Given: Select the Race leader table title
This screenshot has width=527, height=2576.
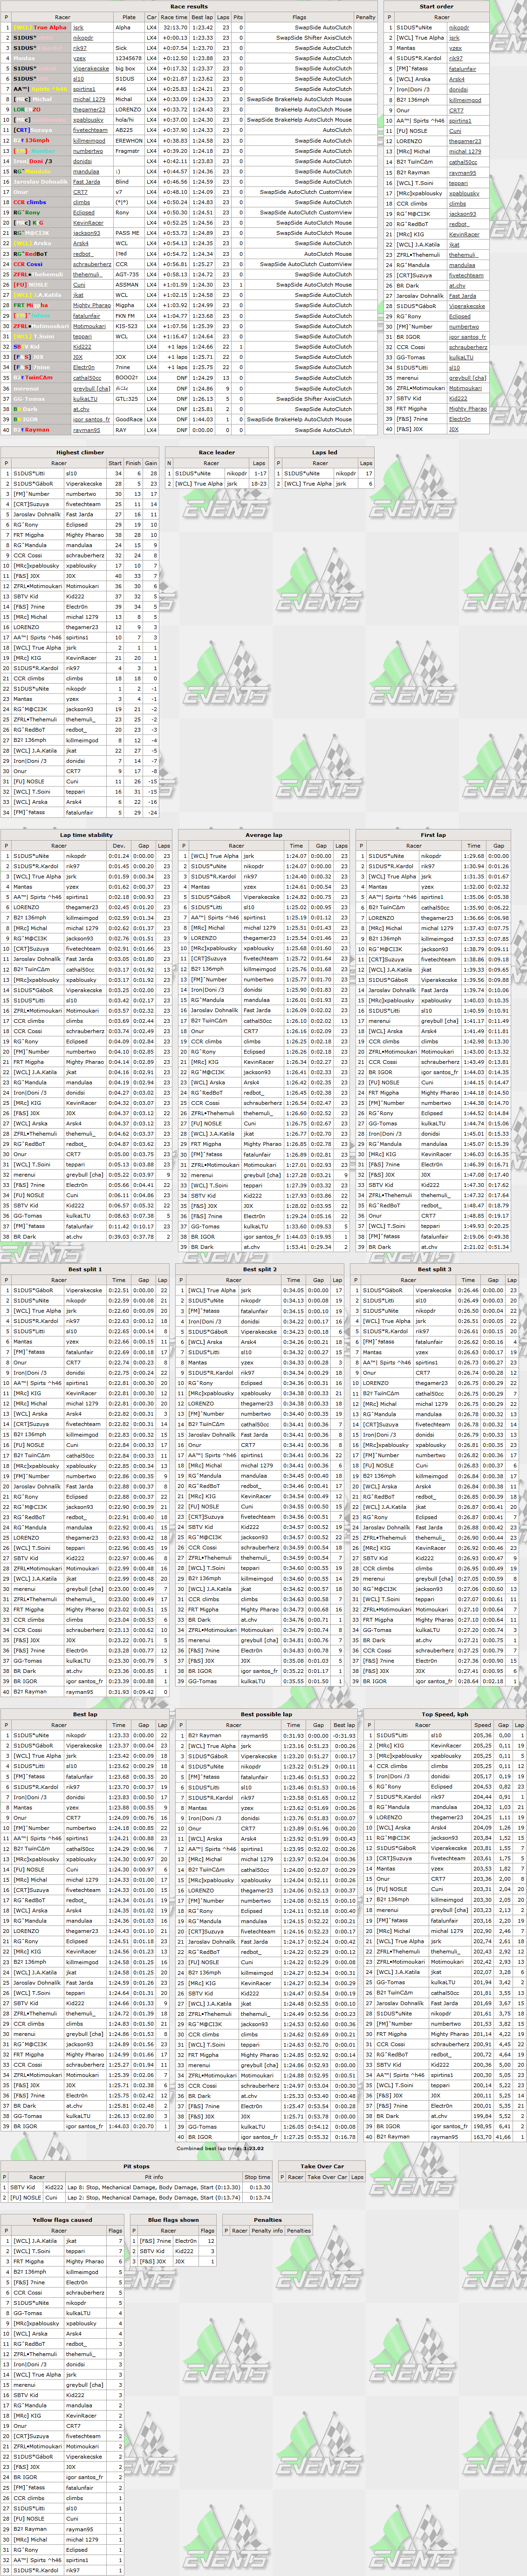Looking at the screenshot, I should [x=217, y=452].
